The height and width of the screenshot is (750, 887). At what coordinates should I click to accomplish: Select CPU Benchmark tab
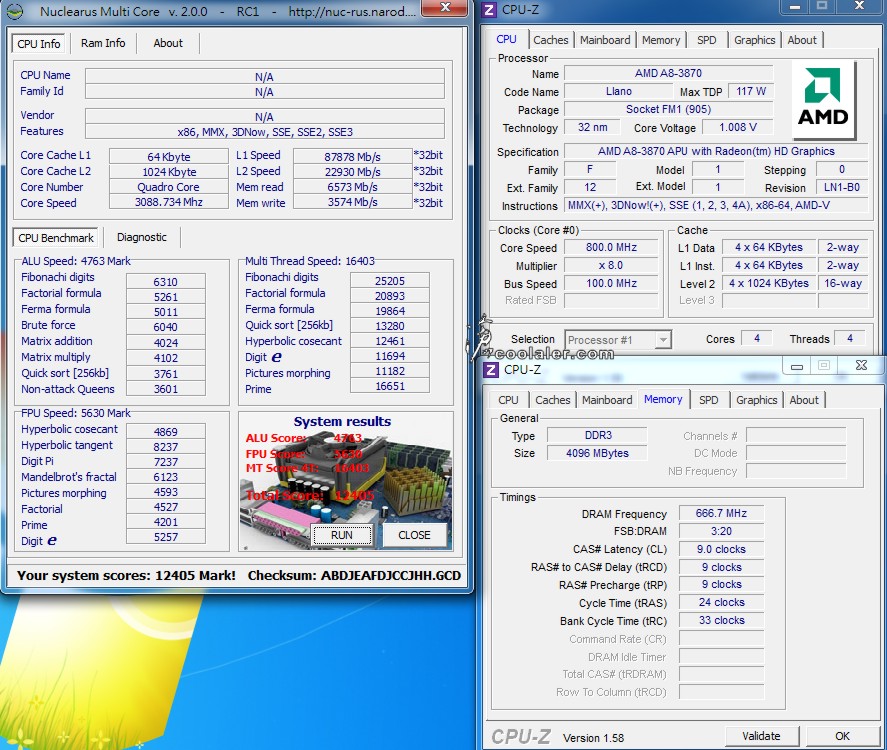point(55,238)
